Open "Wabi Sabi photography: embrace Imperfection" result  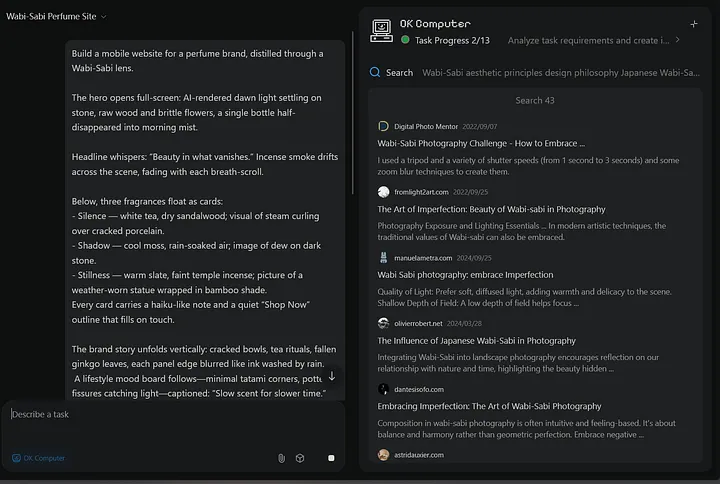pyautogui.click(x=465, y=274)
